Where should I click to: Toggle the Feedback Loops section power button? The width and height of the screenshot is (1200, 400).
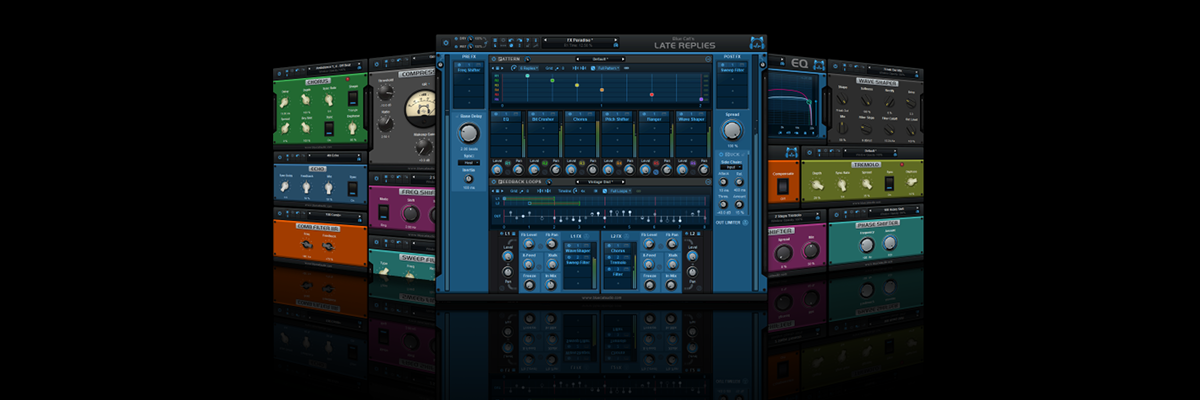point(494,182)
